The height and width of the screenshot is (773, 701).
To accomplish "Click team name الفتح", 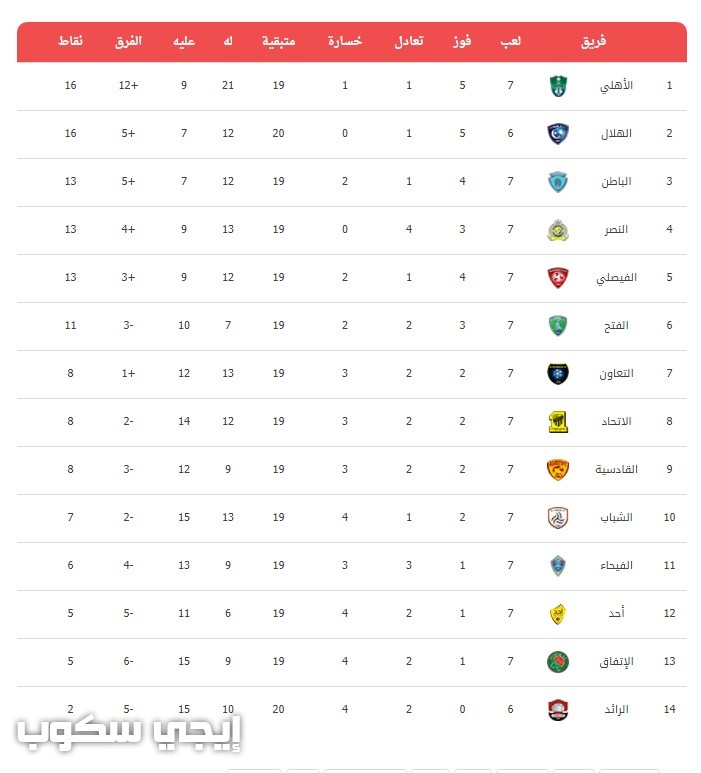I will coord(616,326).
